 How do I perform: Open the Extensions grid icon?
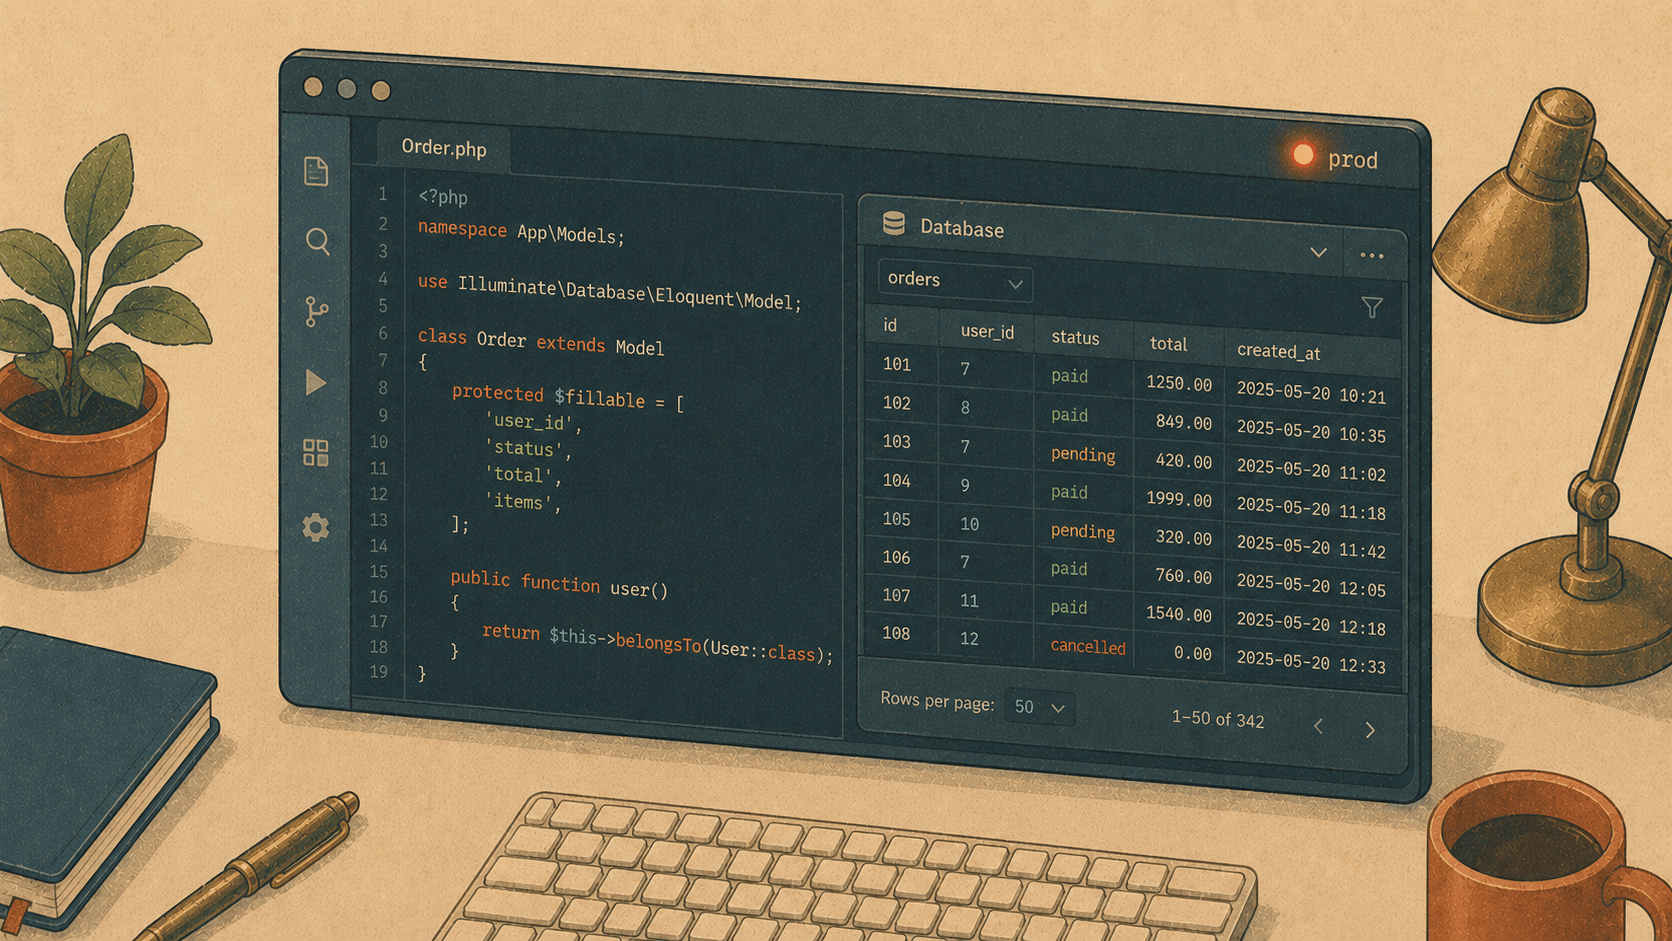pyautogui.click(x=315, y=453)
